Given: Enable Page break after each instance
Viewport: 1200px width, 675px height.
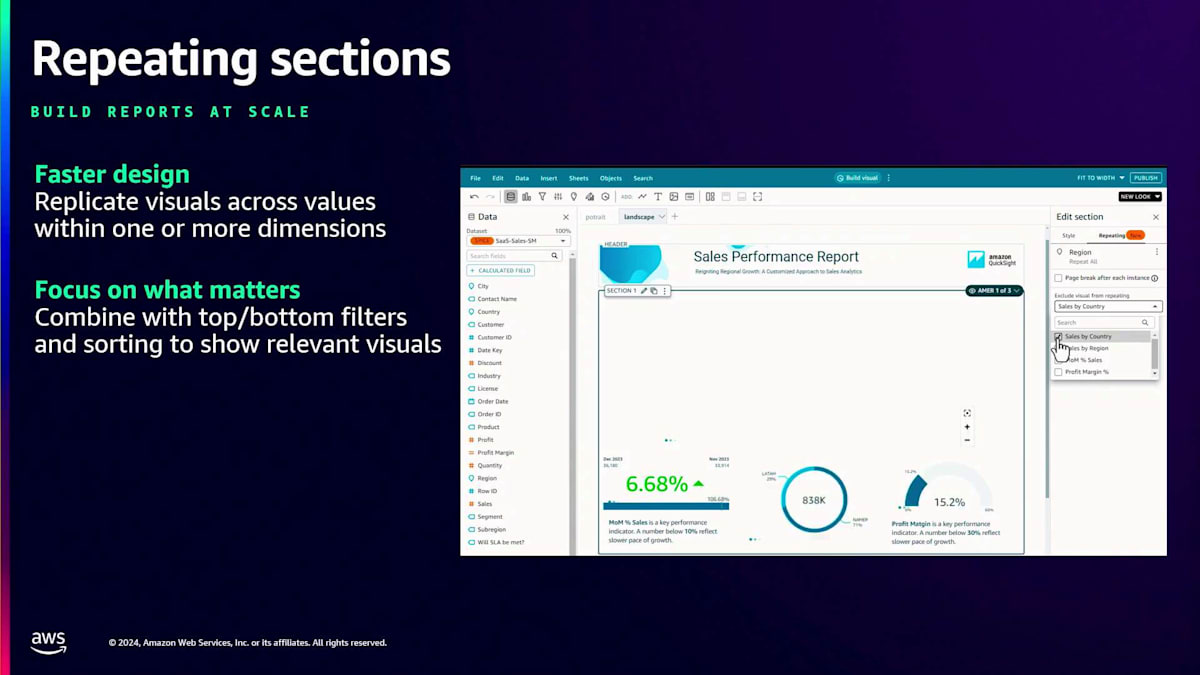Looking at the screenshot, I should [1059, 278].
